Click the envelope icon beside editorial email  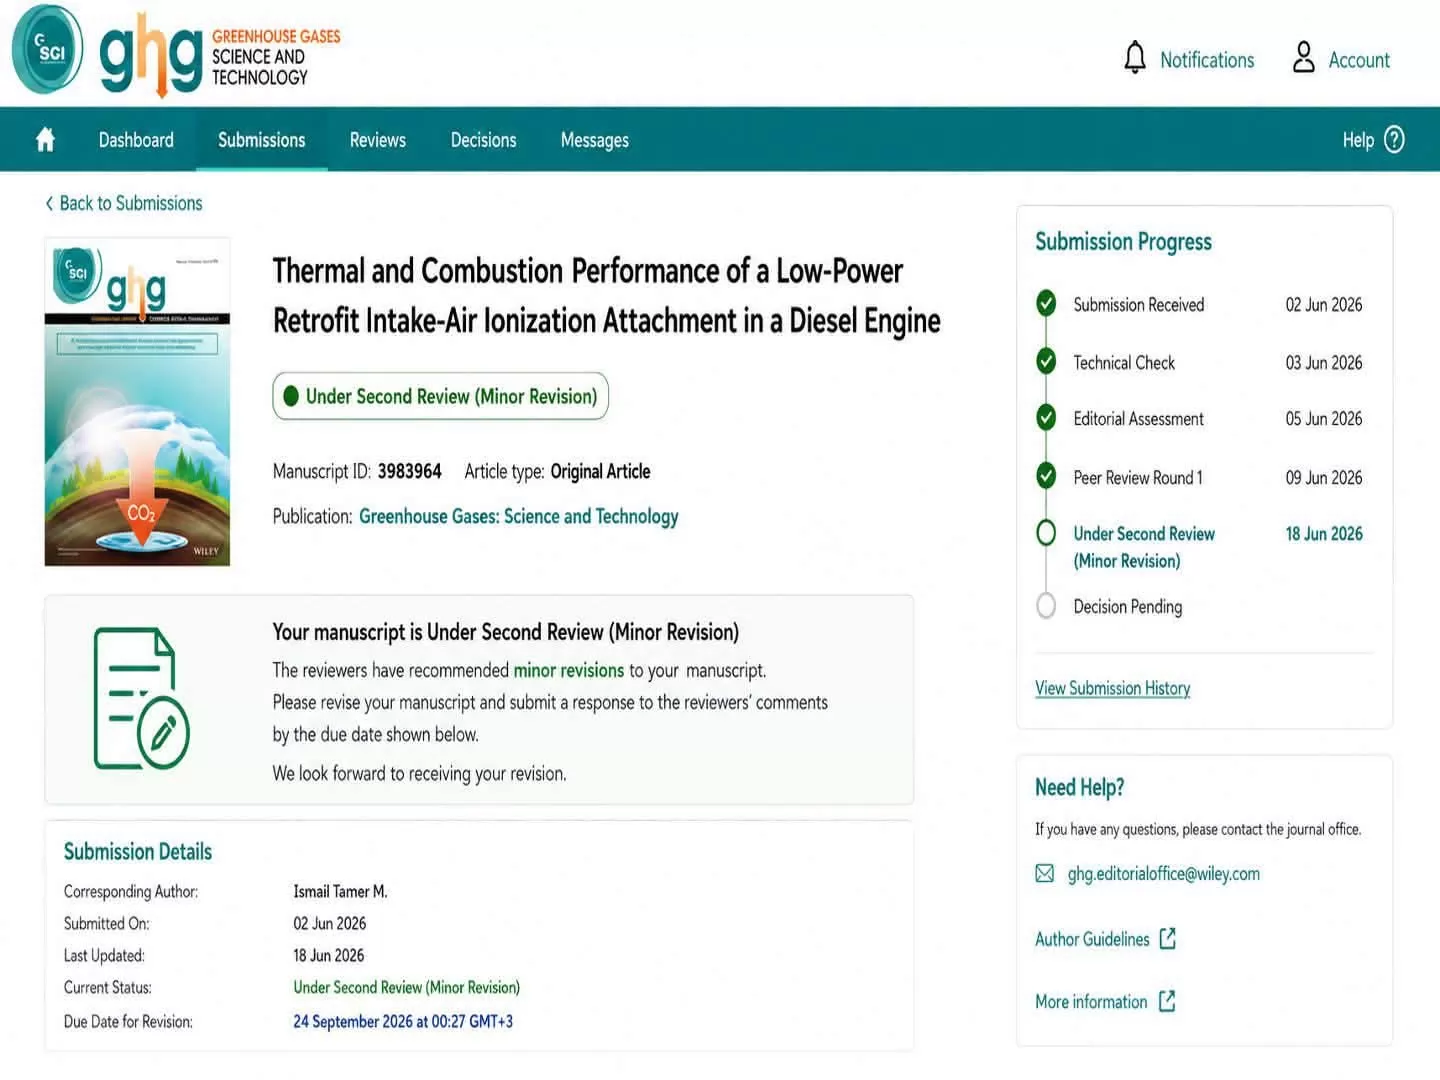1045,874
